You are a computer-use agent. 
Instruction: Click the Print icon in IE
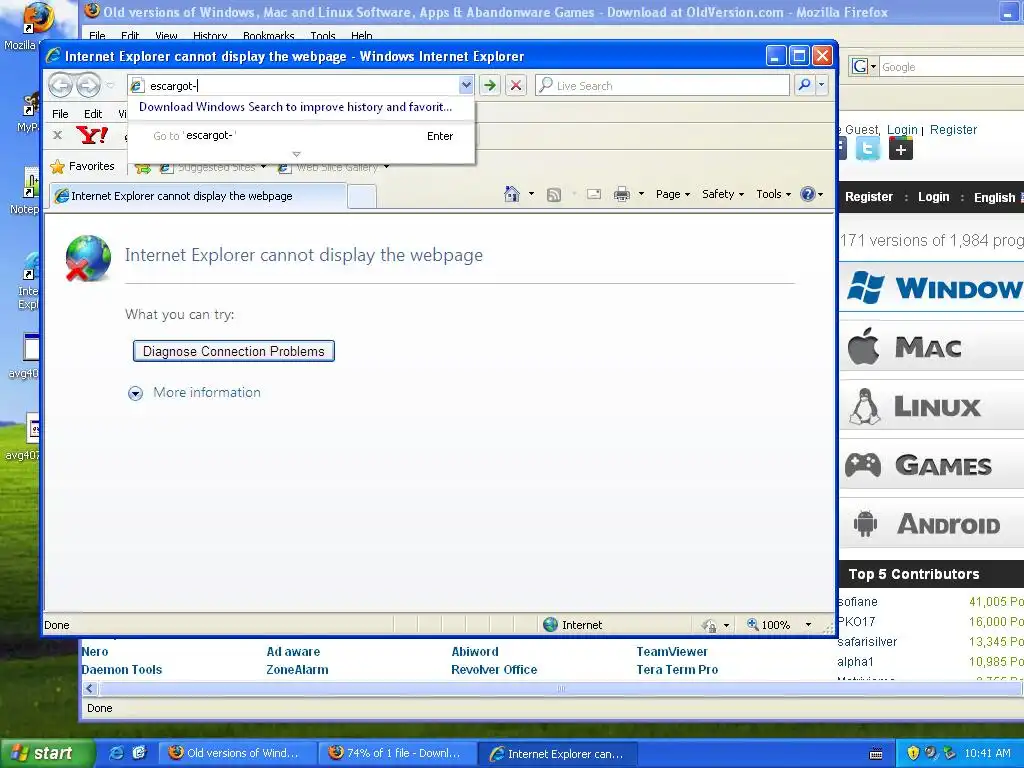[622, 194]
